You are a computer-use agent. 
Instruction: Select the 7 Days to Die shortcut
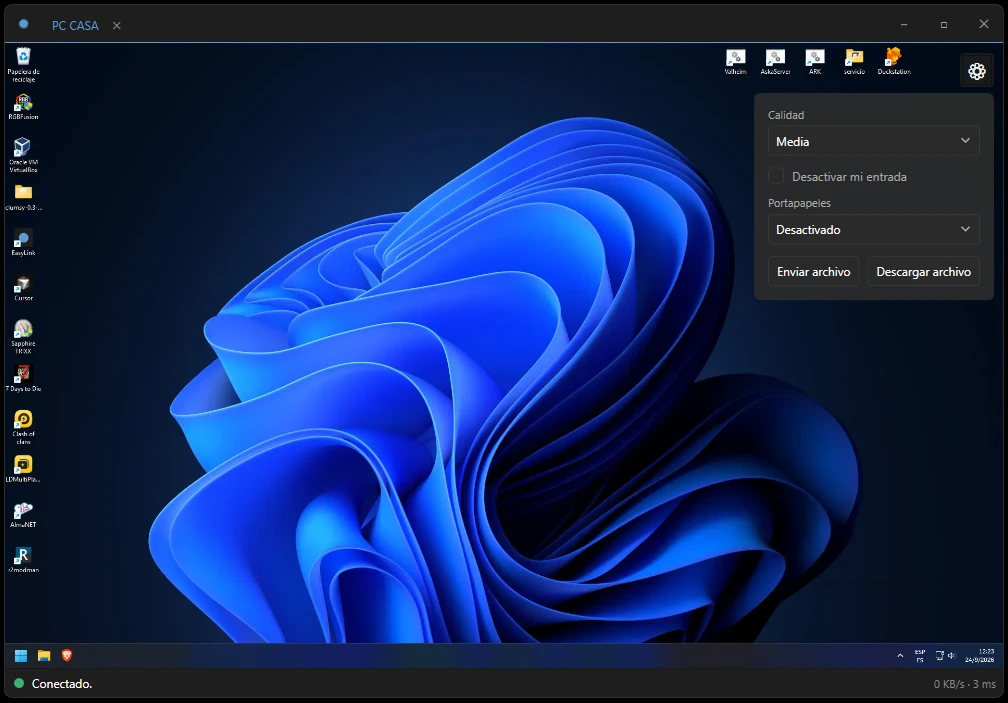(23, 378)
